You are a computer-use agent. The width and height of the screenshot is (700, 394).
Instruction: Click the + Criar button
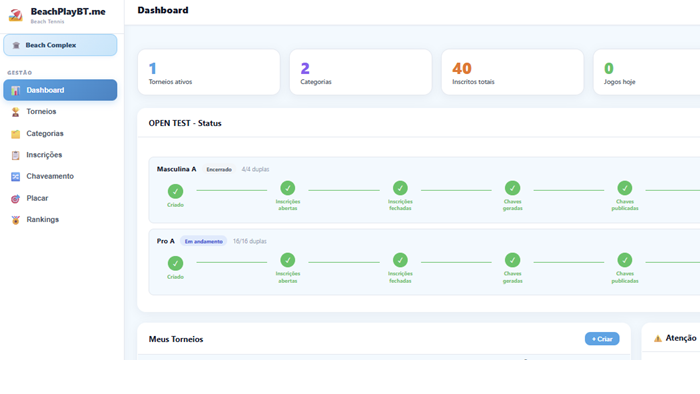tap(602, 339)
